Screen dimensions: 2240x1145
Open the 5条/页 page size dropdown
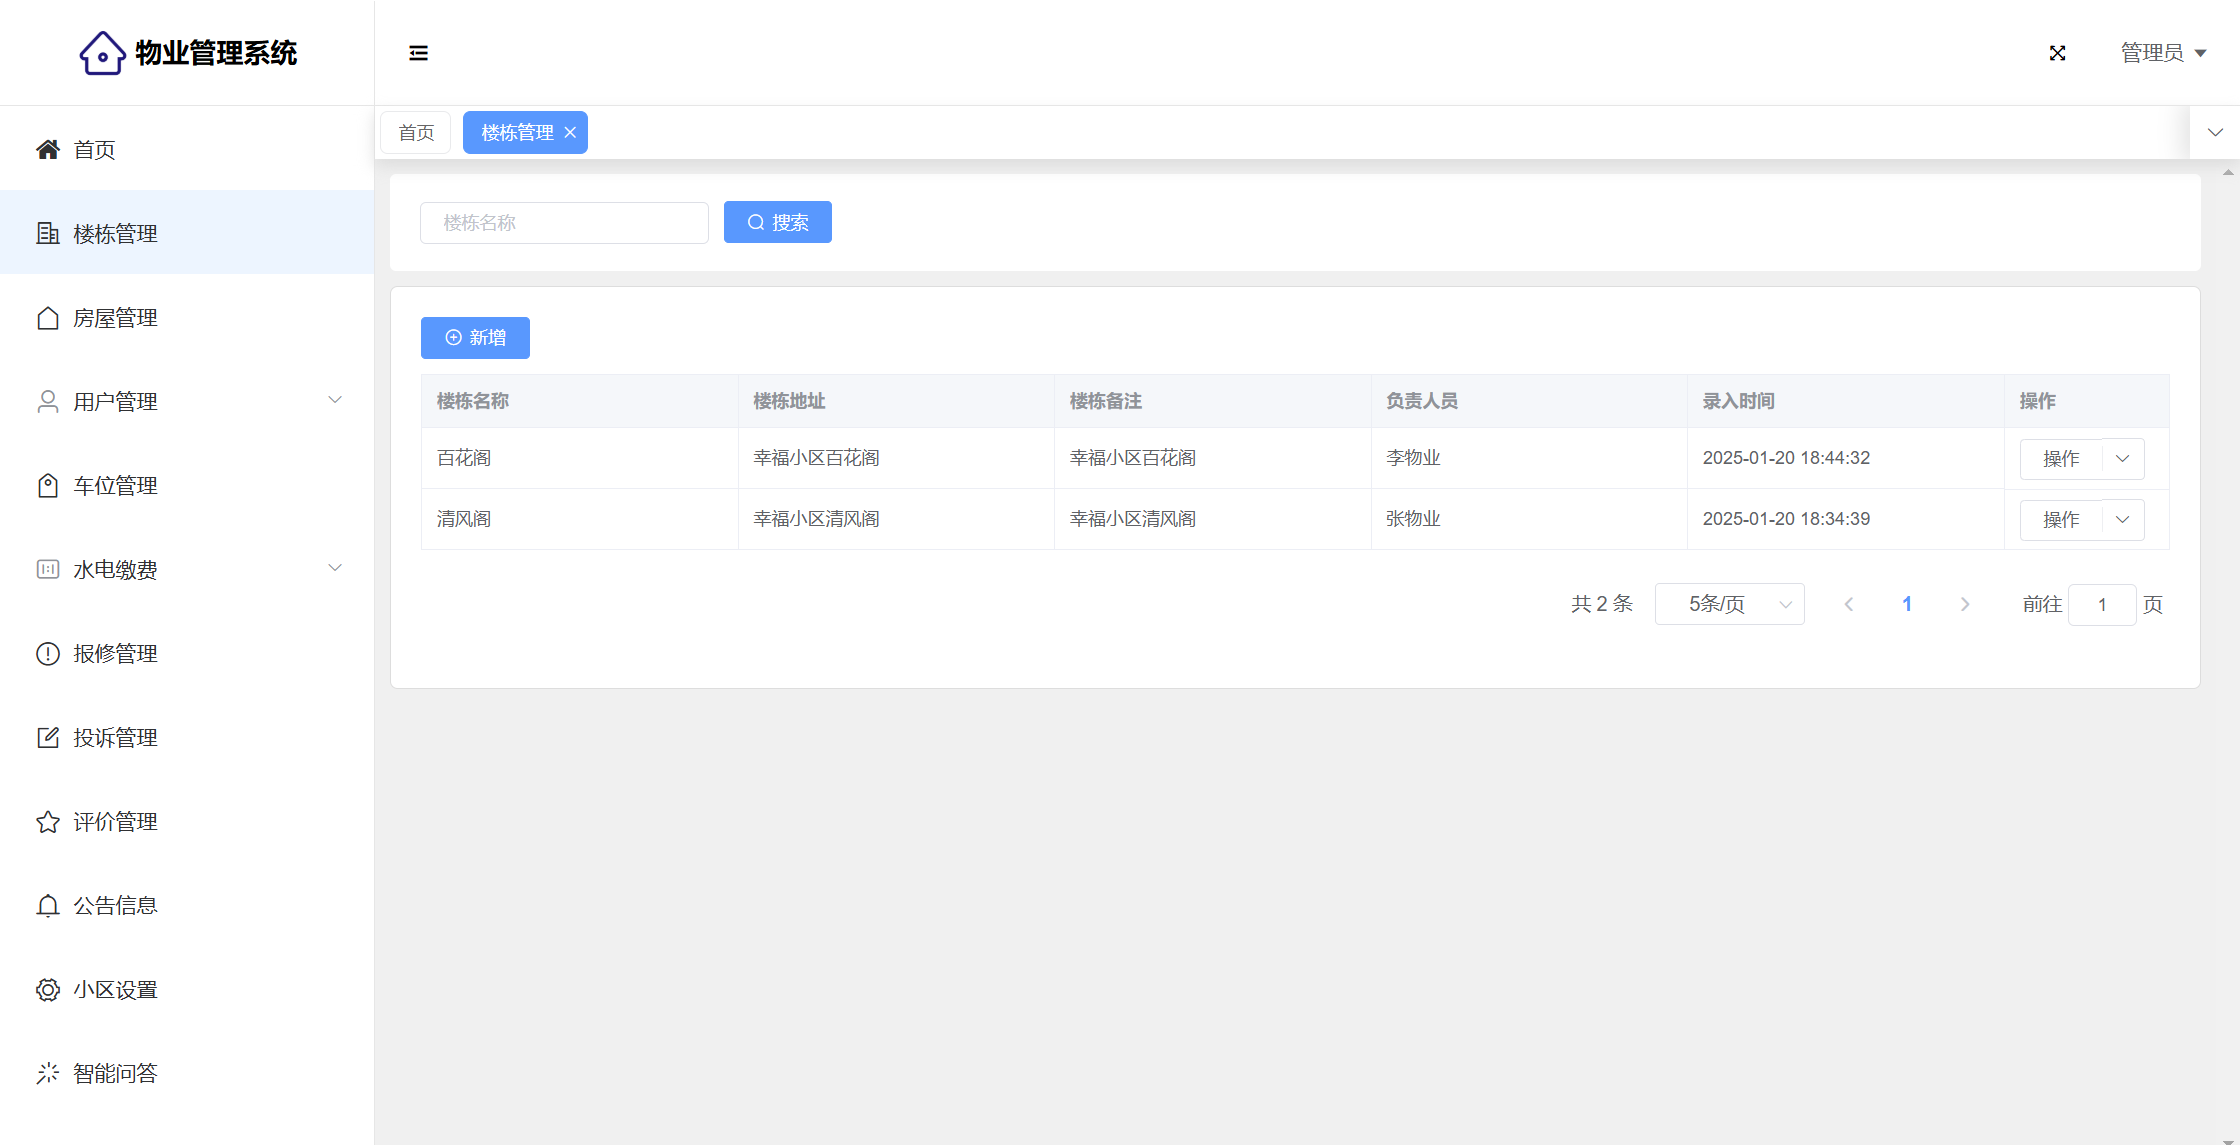[x=1729, y=604]
